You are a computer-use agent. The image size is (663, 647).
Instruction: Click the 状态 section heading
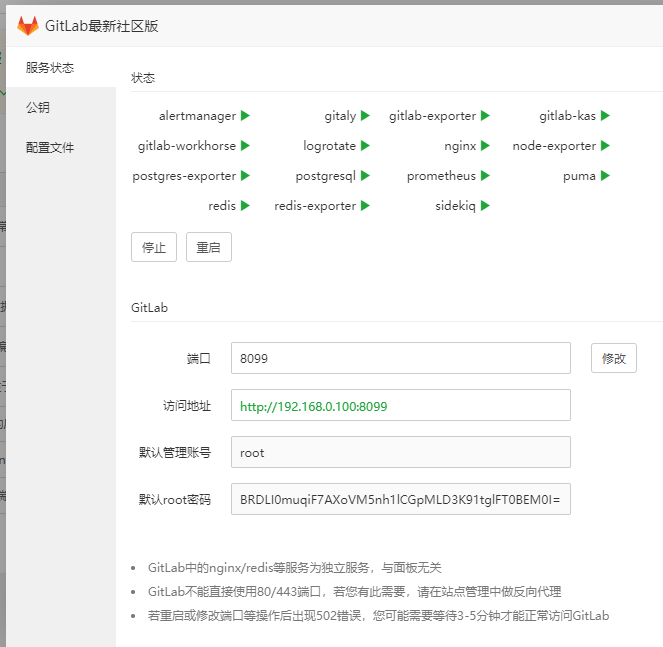pyautogui.click(x=143, y=78)
